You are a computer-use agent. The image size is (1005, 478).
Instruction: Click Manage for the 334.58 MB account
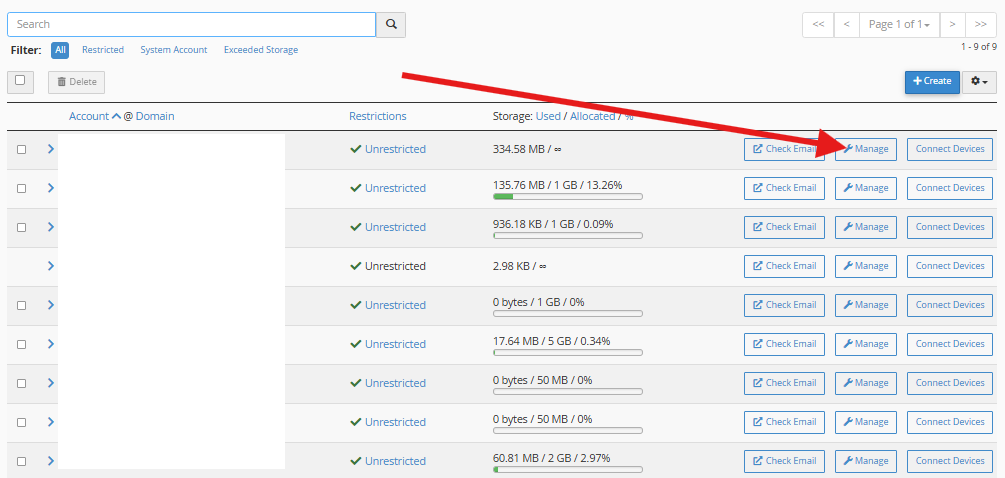coord(866,149)
